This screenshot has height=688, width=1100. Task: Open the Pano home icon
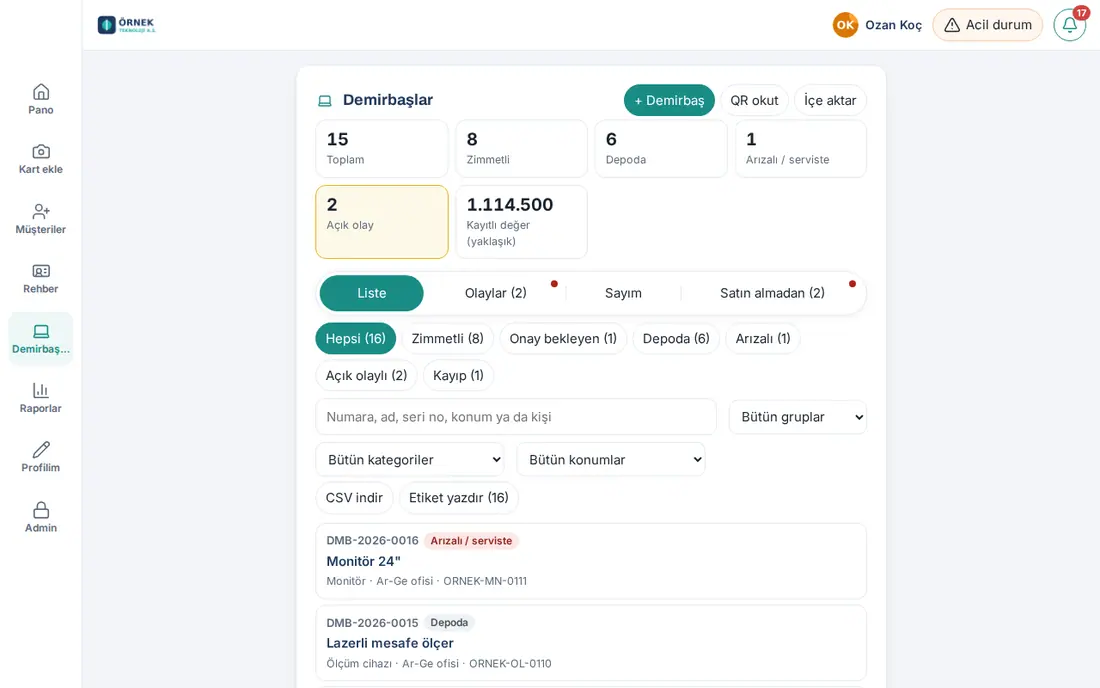tap(41, 92)
